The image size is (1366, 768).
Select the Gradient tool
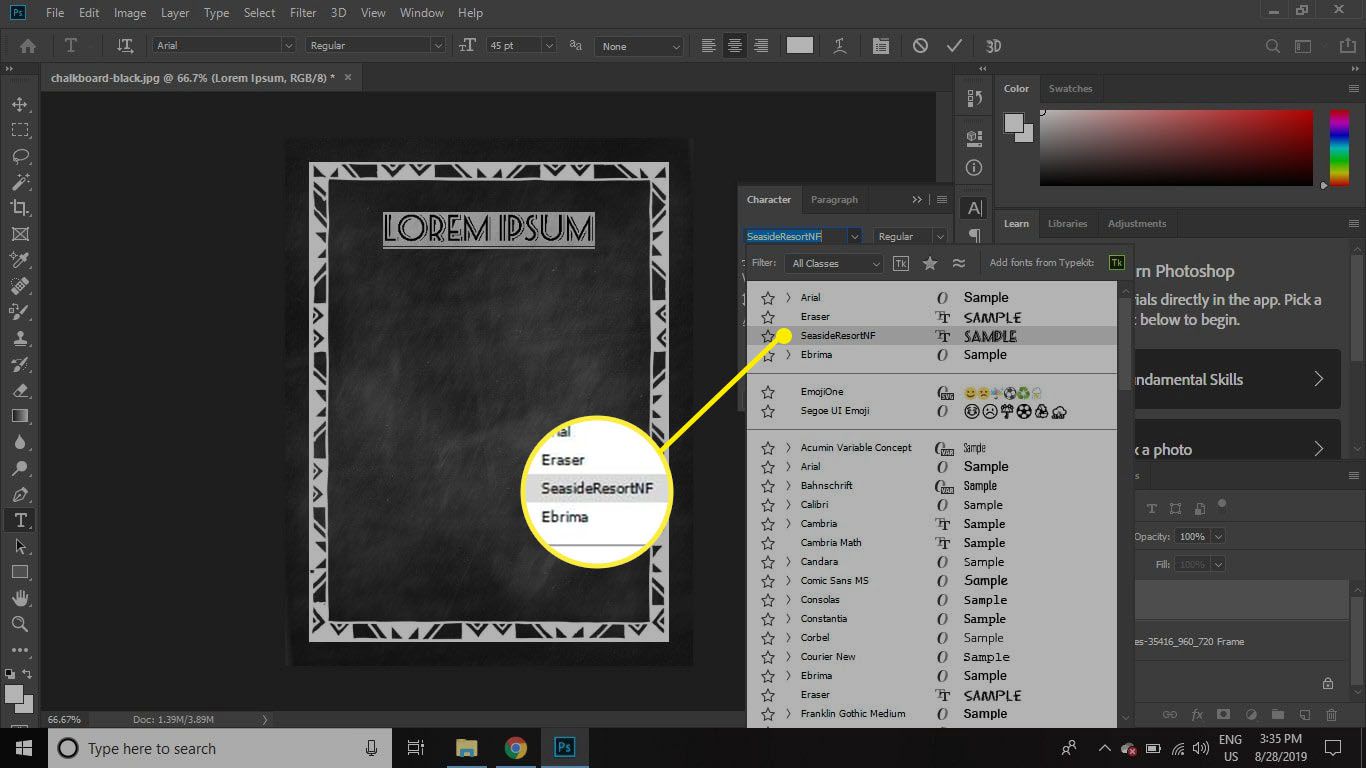(x=20, y=416)
